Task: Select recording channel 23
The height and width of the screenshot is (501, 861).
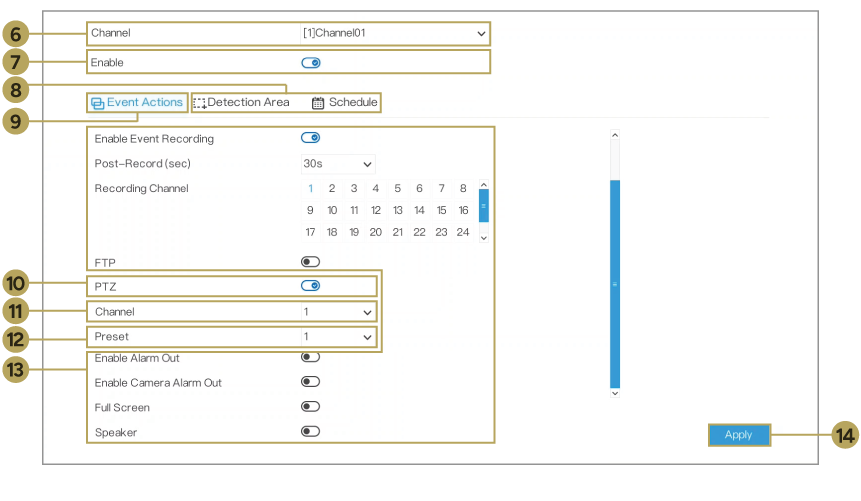Action: pos(441,232)
